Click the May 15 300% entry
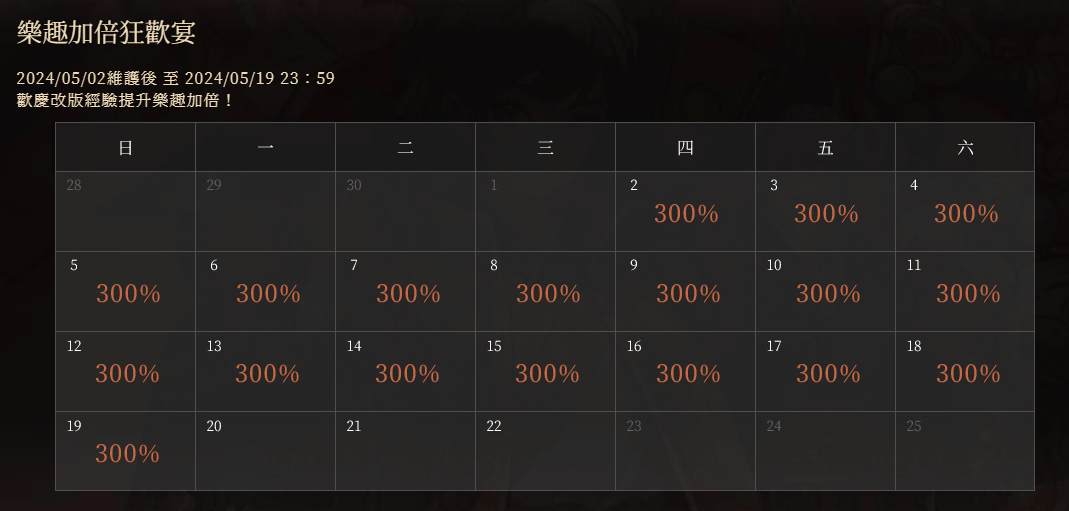 pyautogui.click(x=545, y=371)
